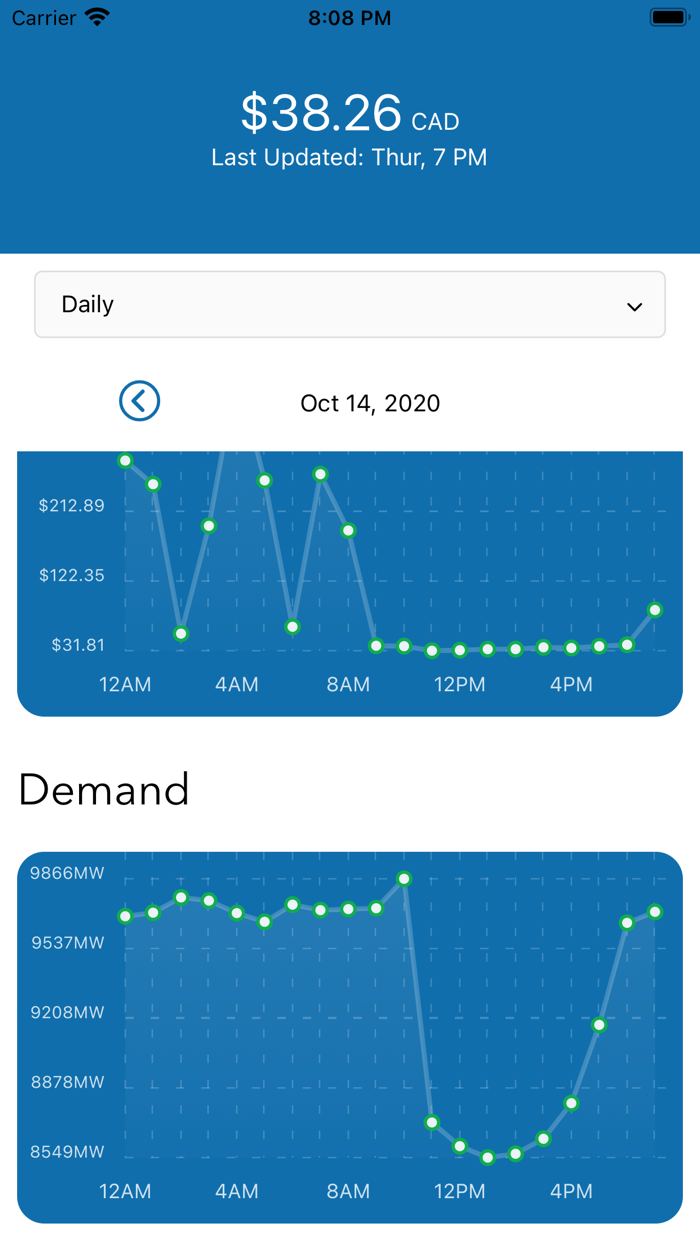700x1244 pixels.
Task: Tap the dropdown chevron arrow
Action: [634, 307]
